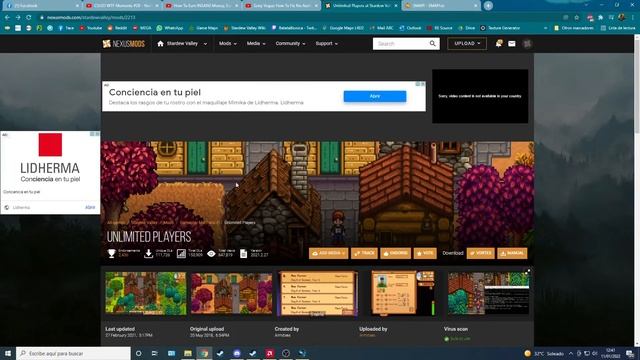Switch to the third YouTube tab
The width and height of the screenshot is (640, 360).
[203, 6]
